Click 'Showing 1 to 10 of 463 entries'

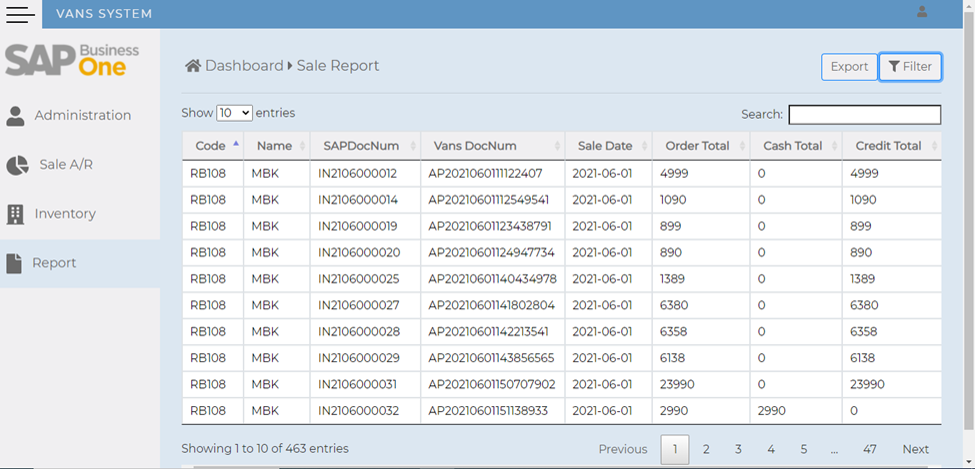coord(265,448)
